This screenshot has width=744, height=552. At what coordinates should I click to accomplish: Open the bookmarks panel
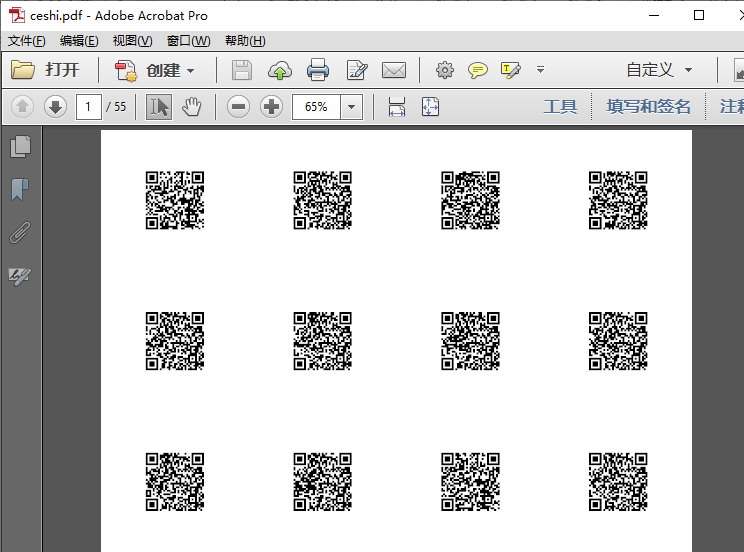[20, 189]
